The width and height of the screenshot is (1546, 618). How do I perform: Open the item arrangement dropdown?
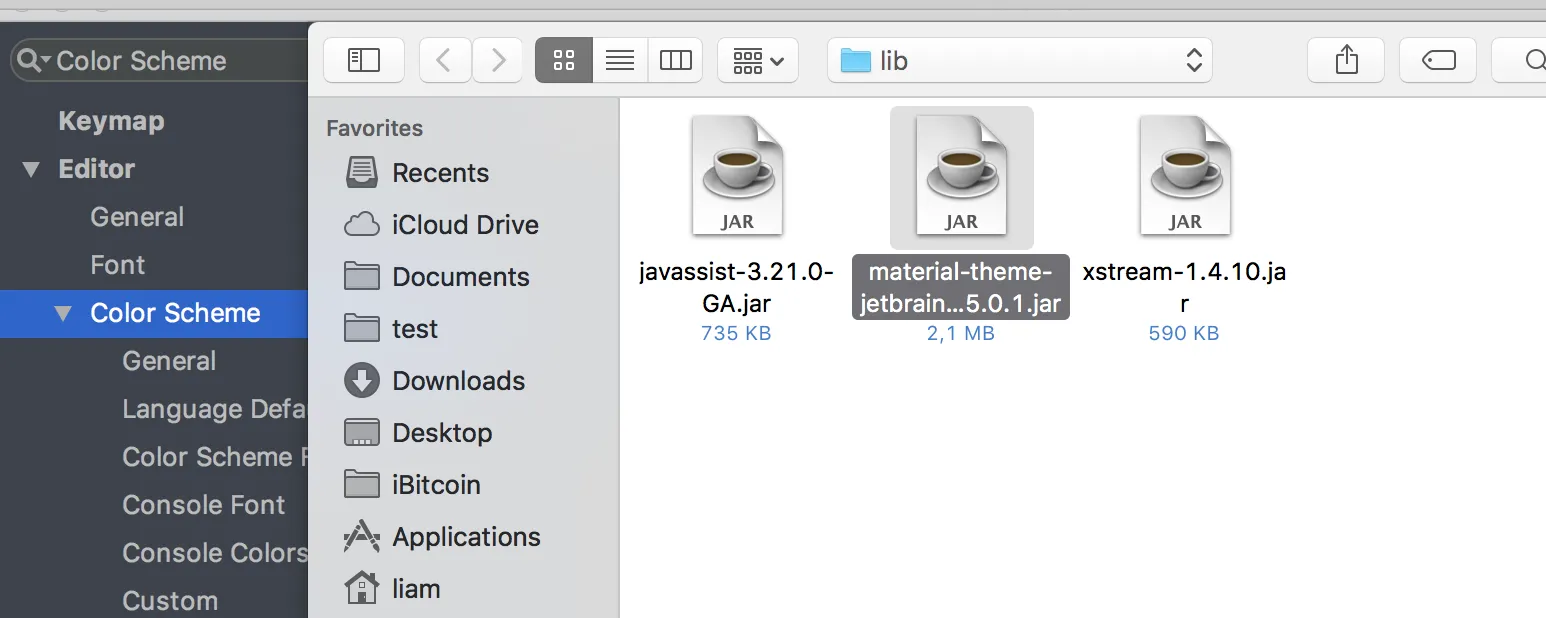pyautogui.click(x=758, y=61)
